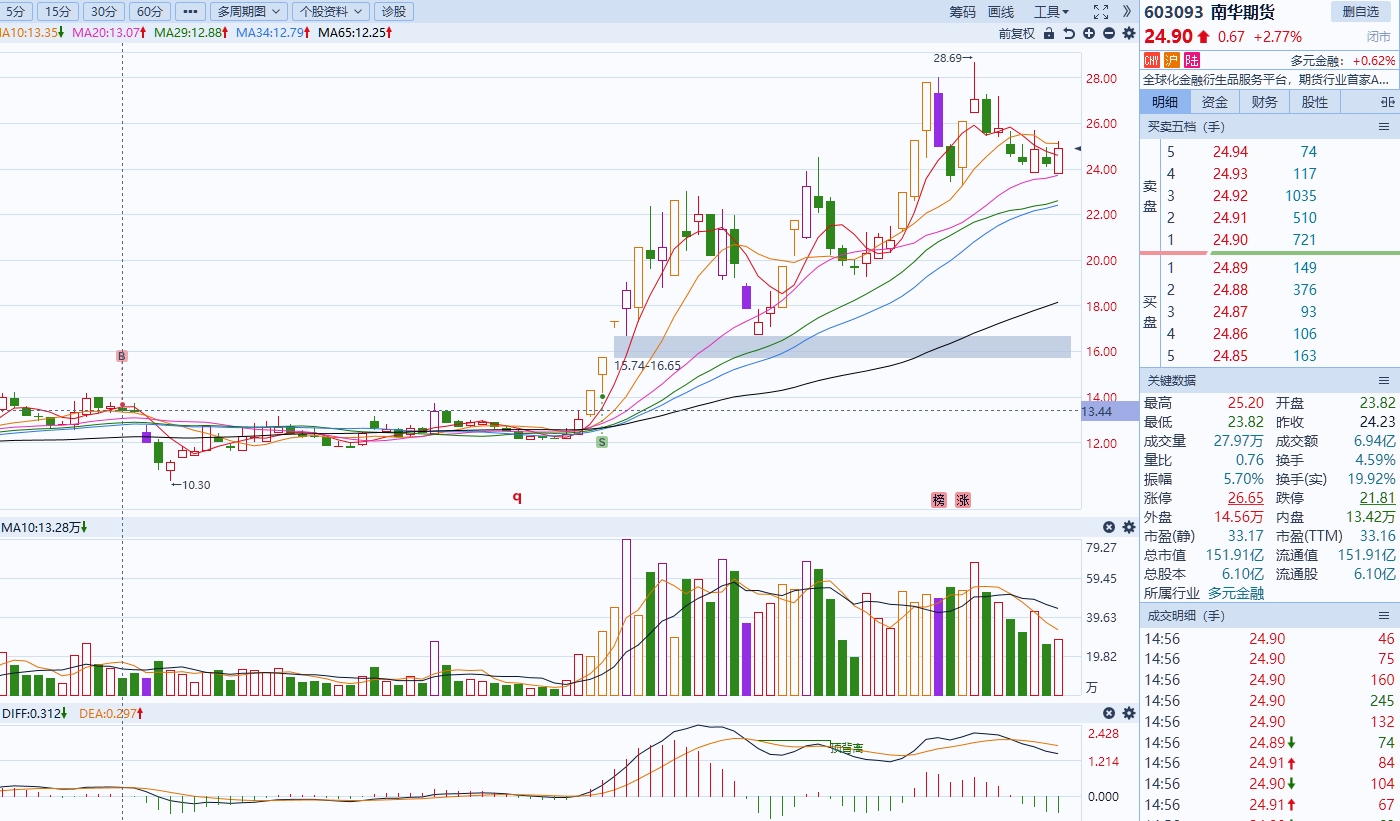
Task: Click the 删自选 button
Action: tap(1361, 12)
